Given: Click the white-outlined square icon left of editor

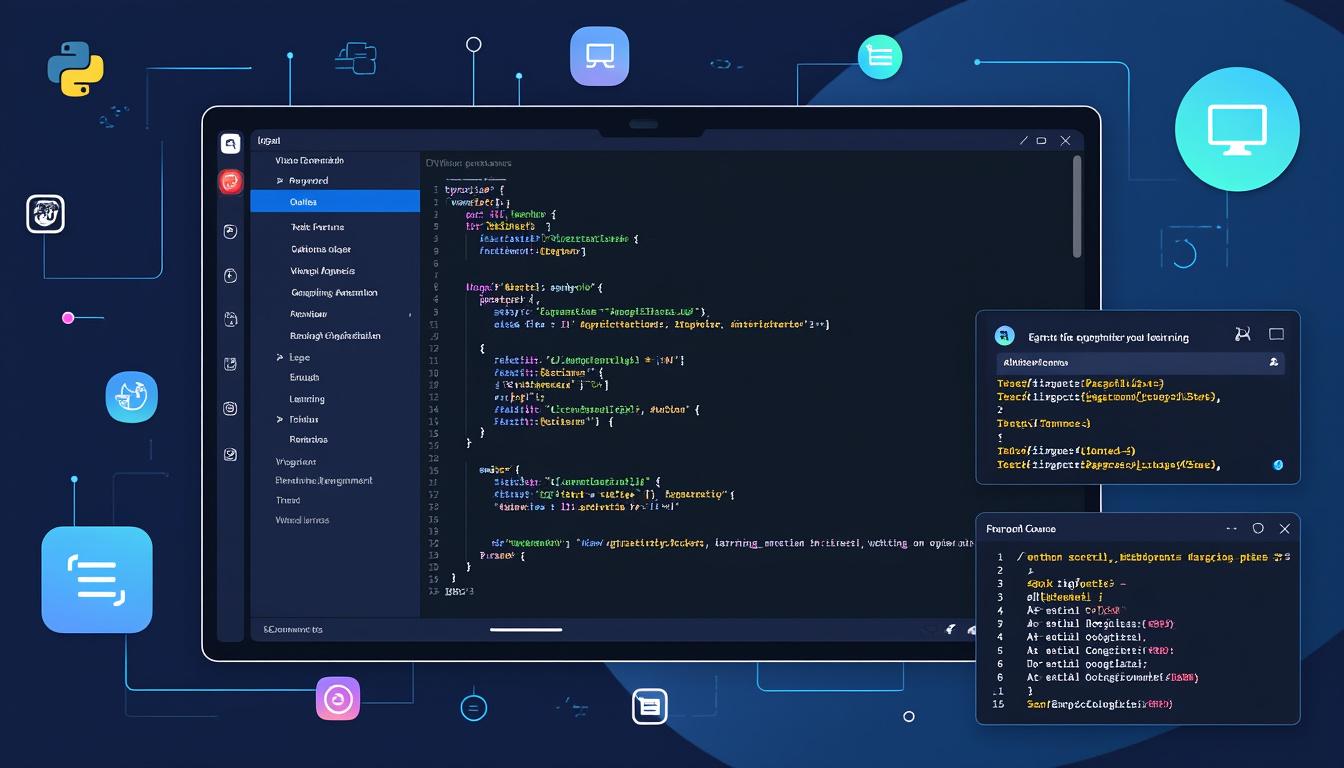Looking at the screenshot, I should coord(45,214).
